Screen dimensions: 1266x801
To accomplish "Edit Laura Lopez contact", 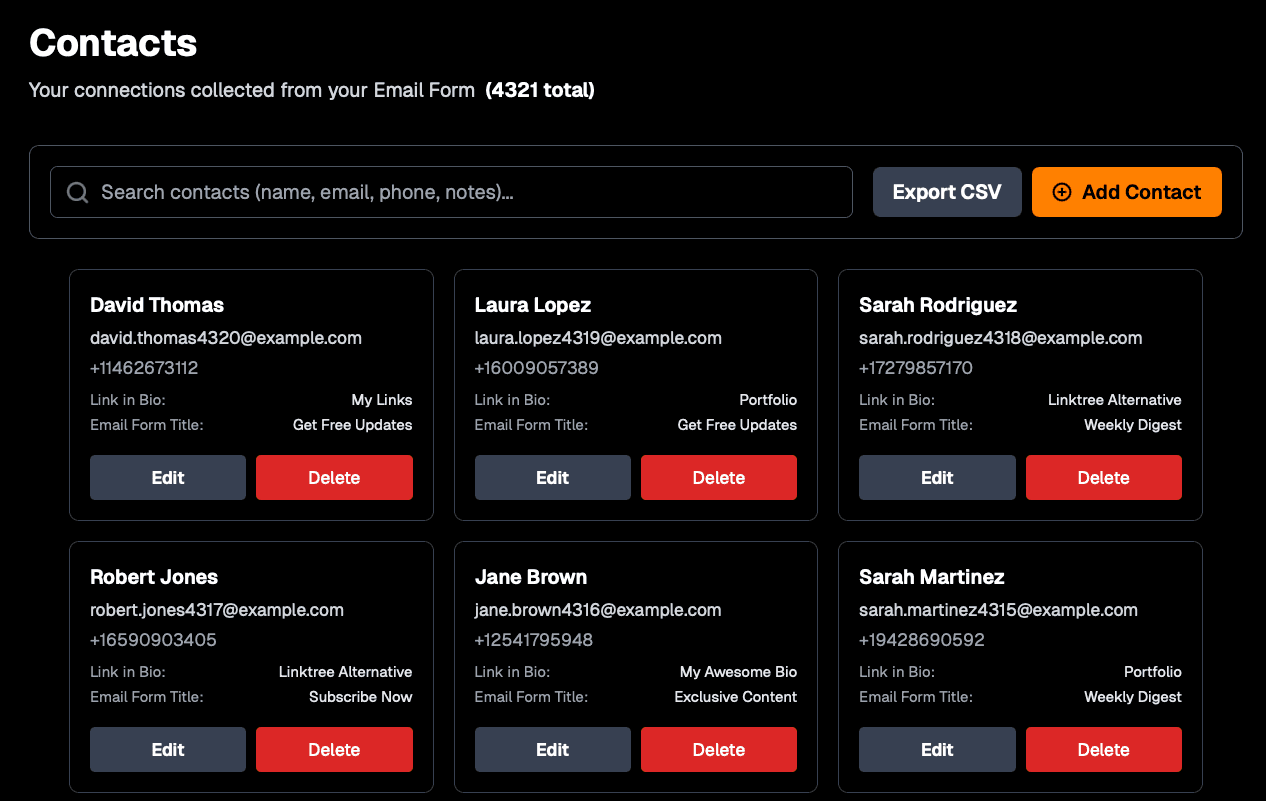I will coord(552,478).
